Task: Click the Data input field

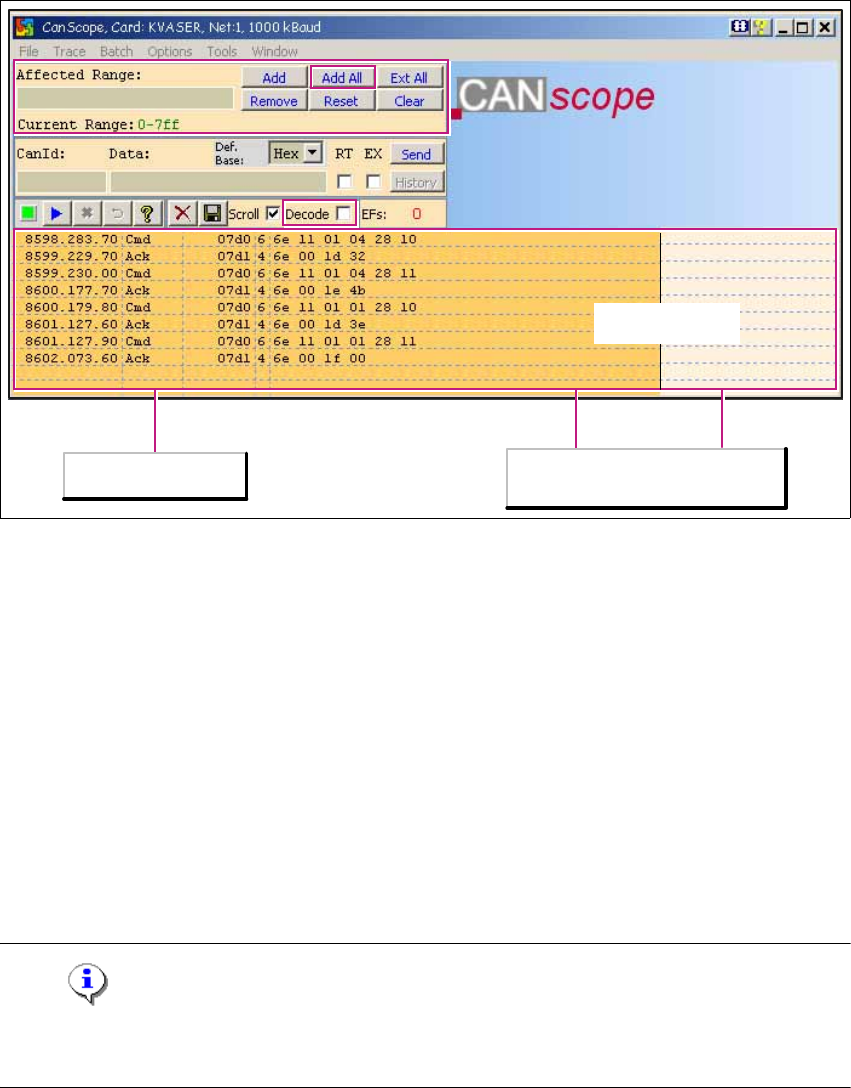Action: 218,182
